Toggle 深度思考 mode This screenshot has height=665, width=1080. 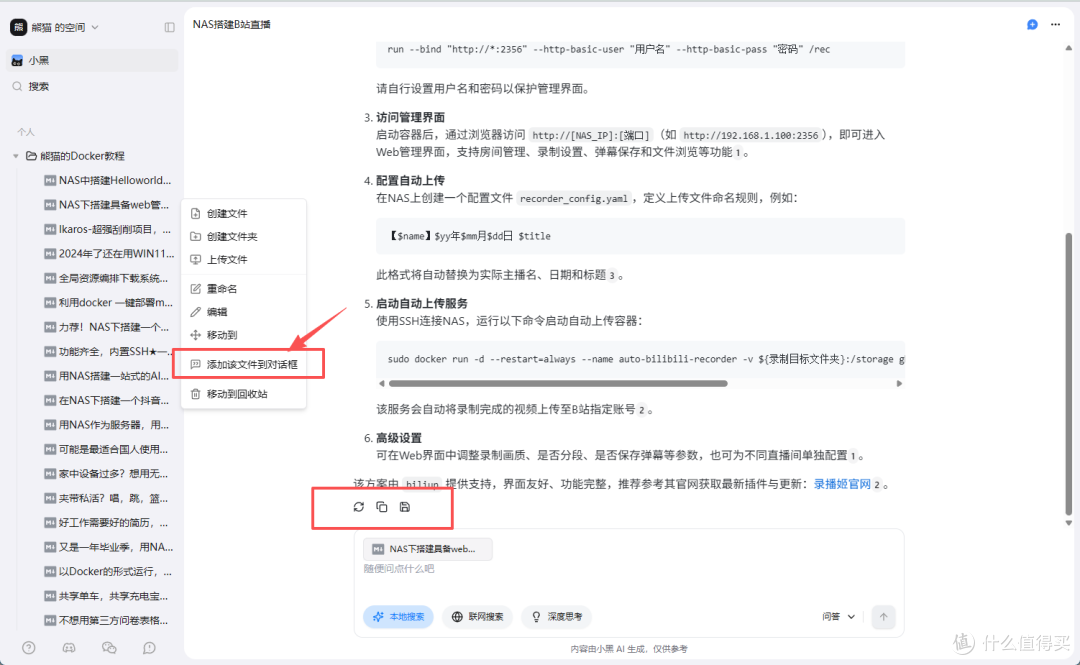pos(557,617)
